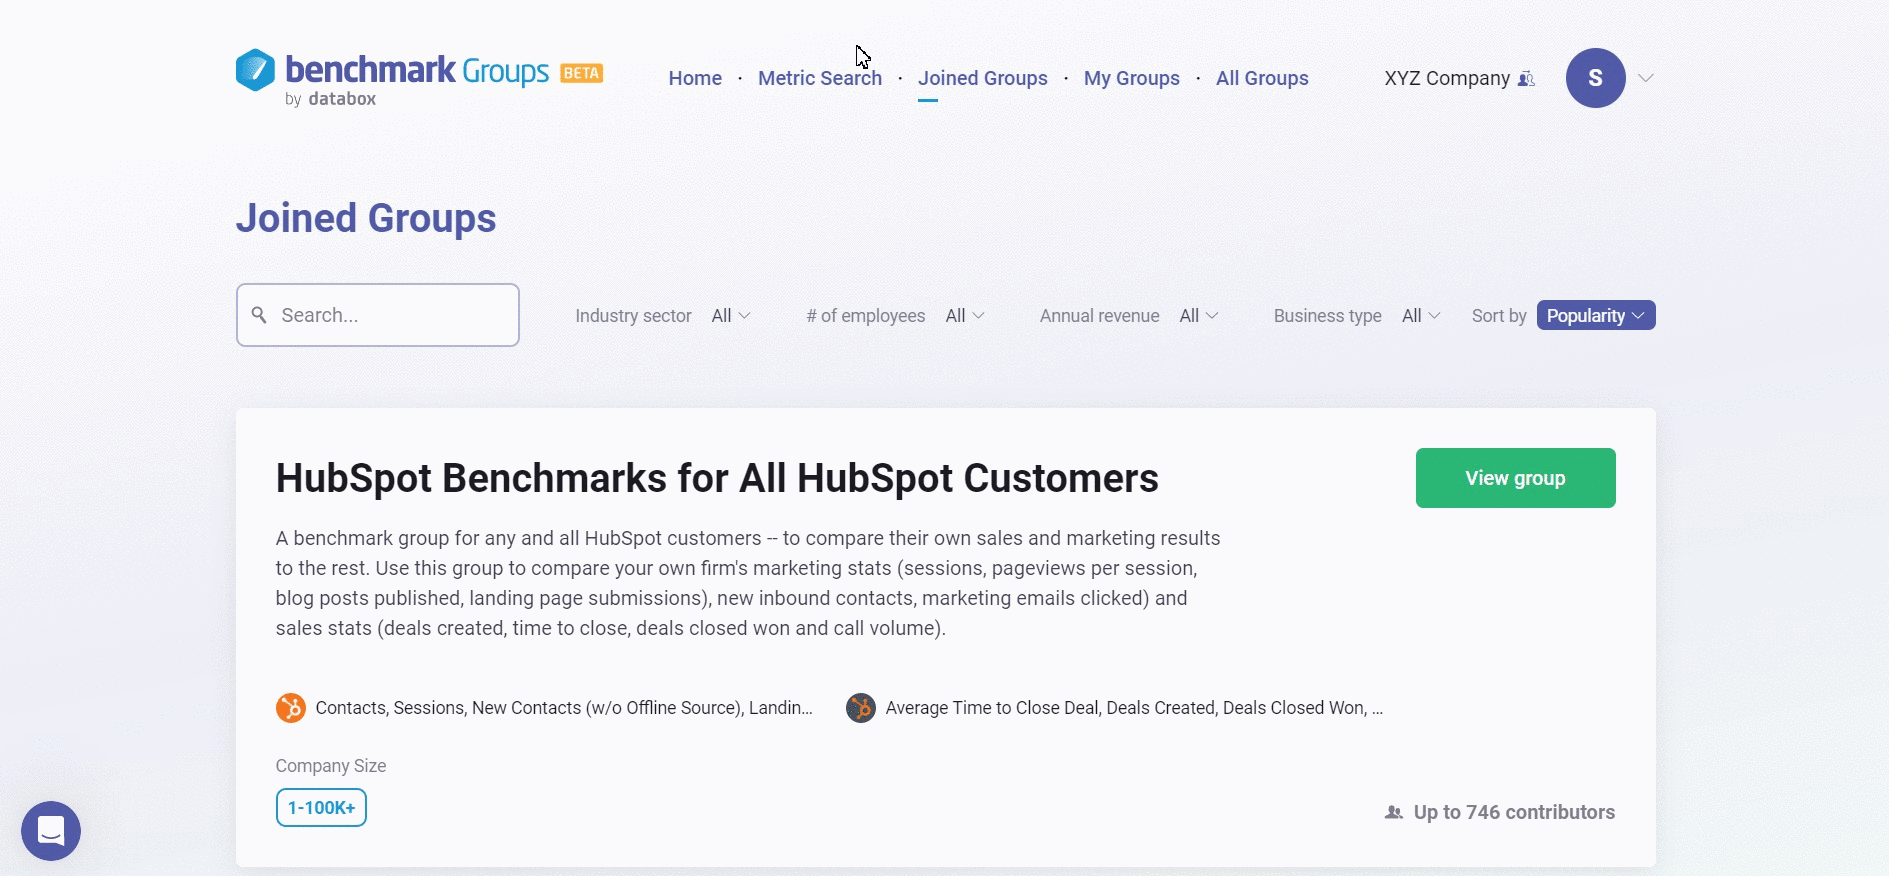Click the orange HubSpot marketing icon
The width and height of the screenshot is (1889, 876).
(291, 708)
